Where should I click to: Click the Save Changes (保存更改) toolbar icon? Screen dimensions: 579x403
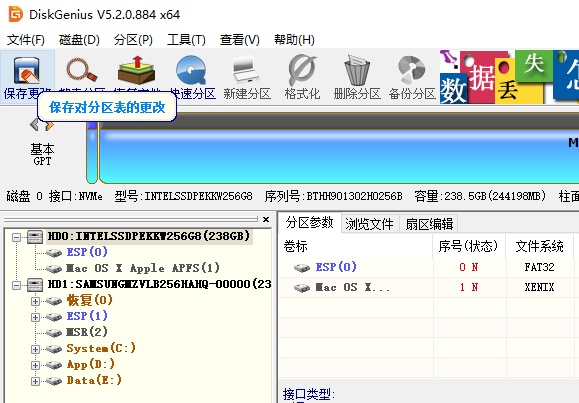tap(27, 70)
